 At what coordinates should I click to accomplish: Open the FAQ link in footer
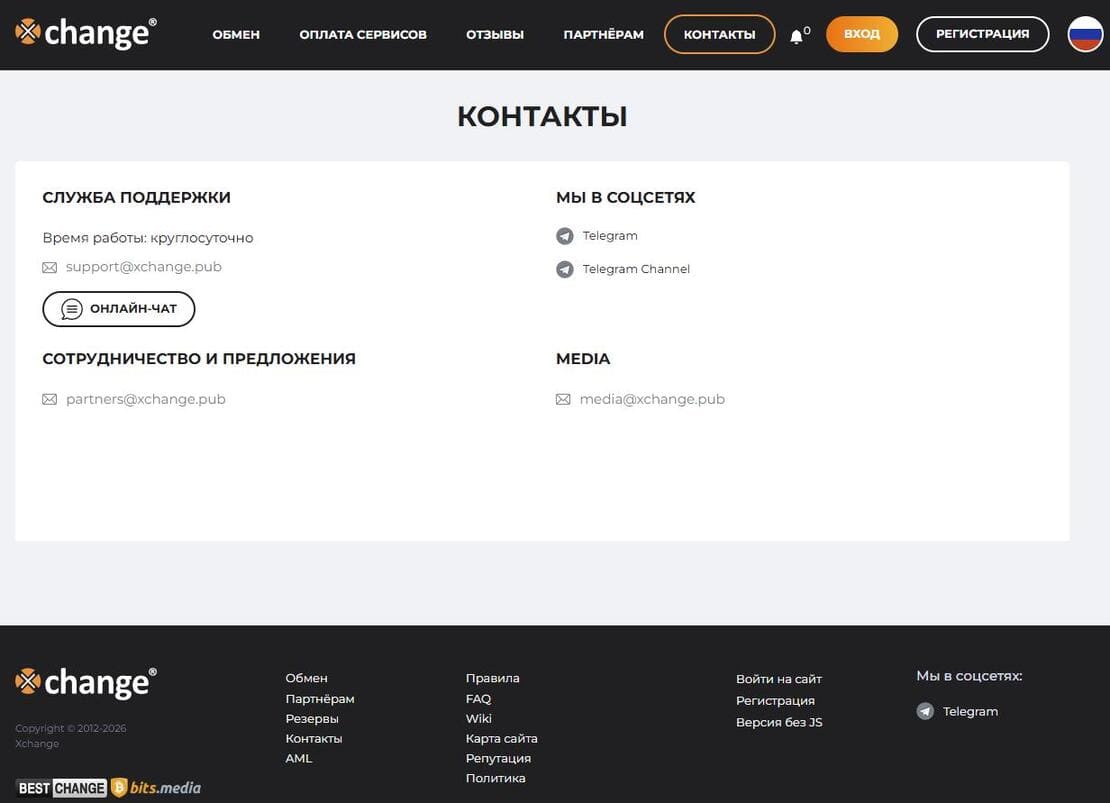(x=478, y=699)
